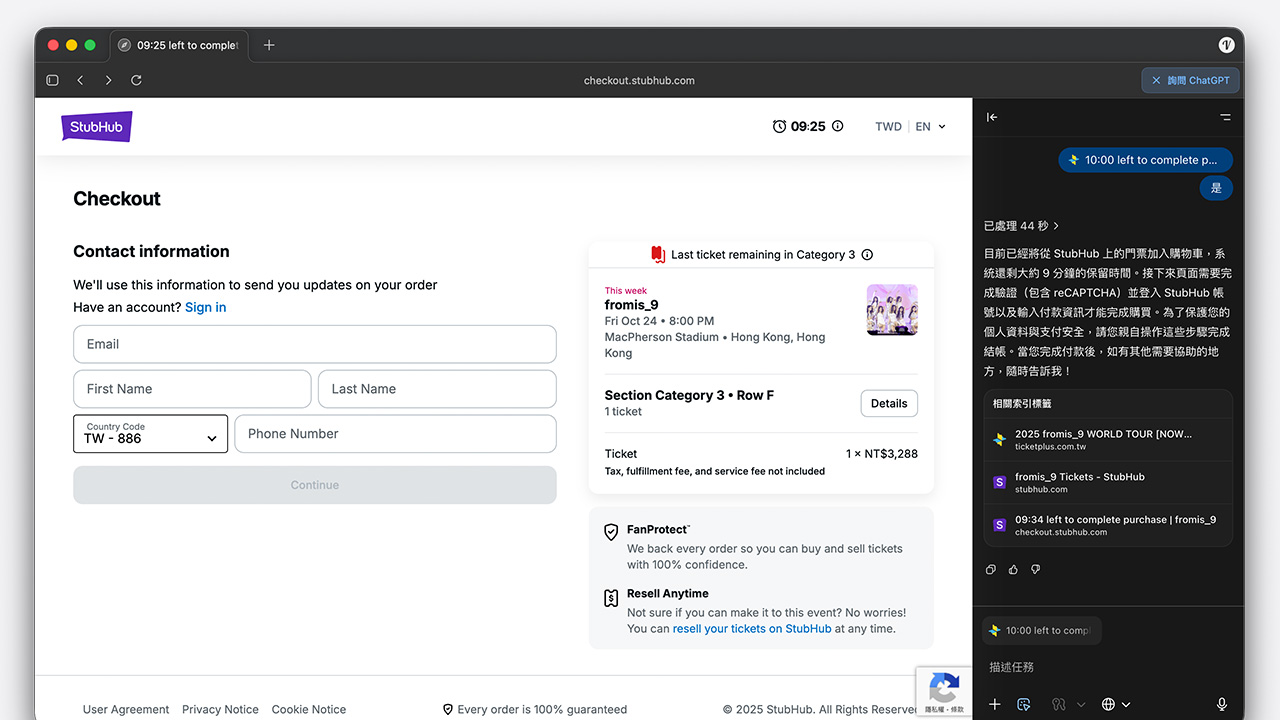Viewport: 1280px width, 720px height.
Task: Open the Country Code TW - 886 dropdown
Action: click(150, 434)
